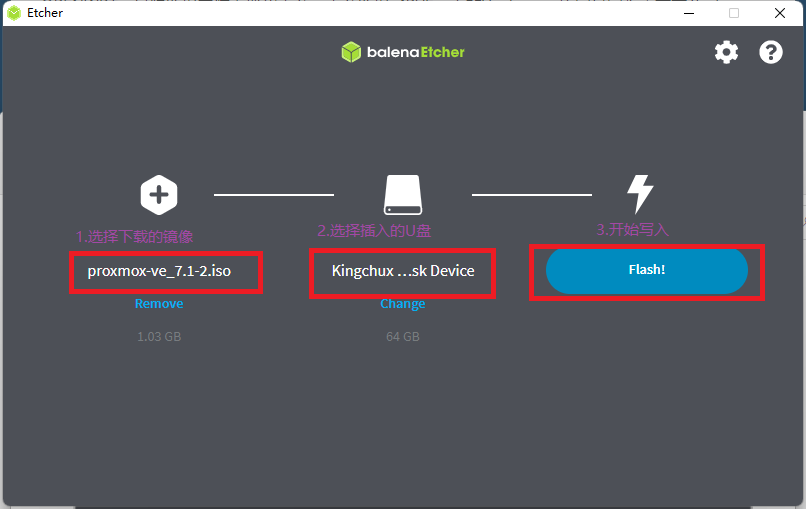Viewport: 806px width, 509px height.
Task: Change the selected target drive
Action: (402, 303)
